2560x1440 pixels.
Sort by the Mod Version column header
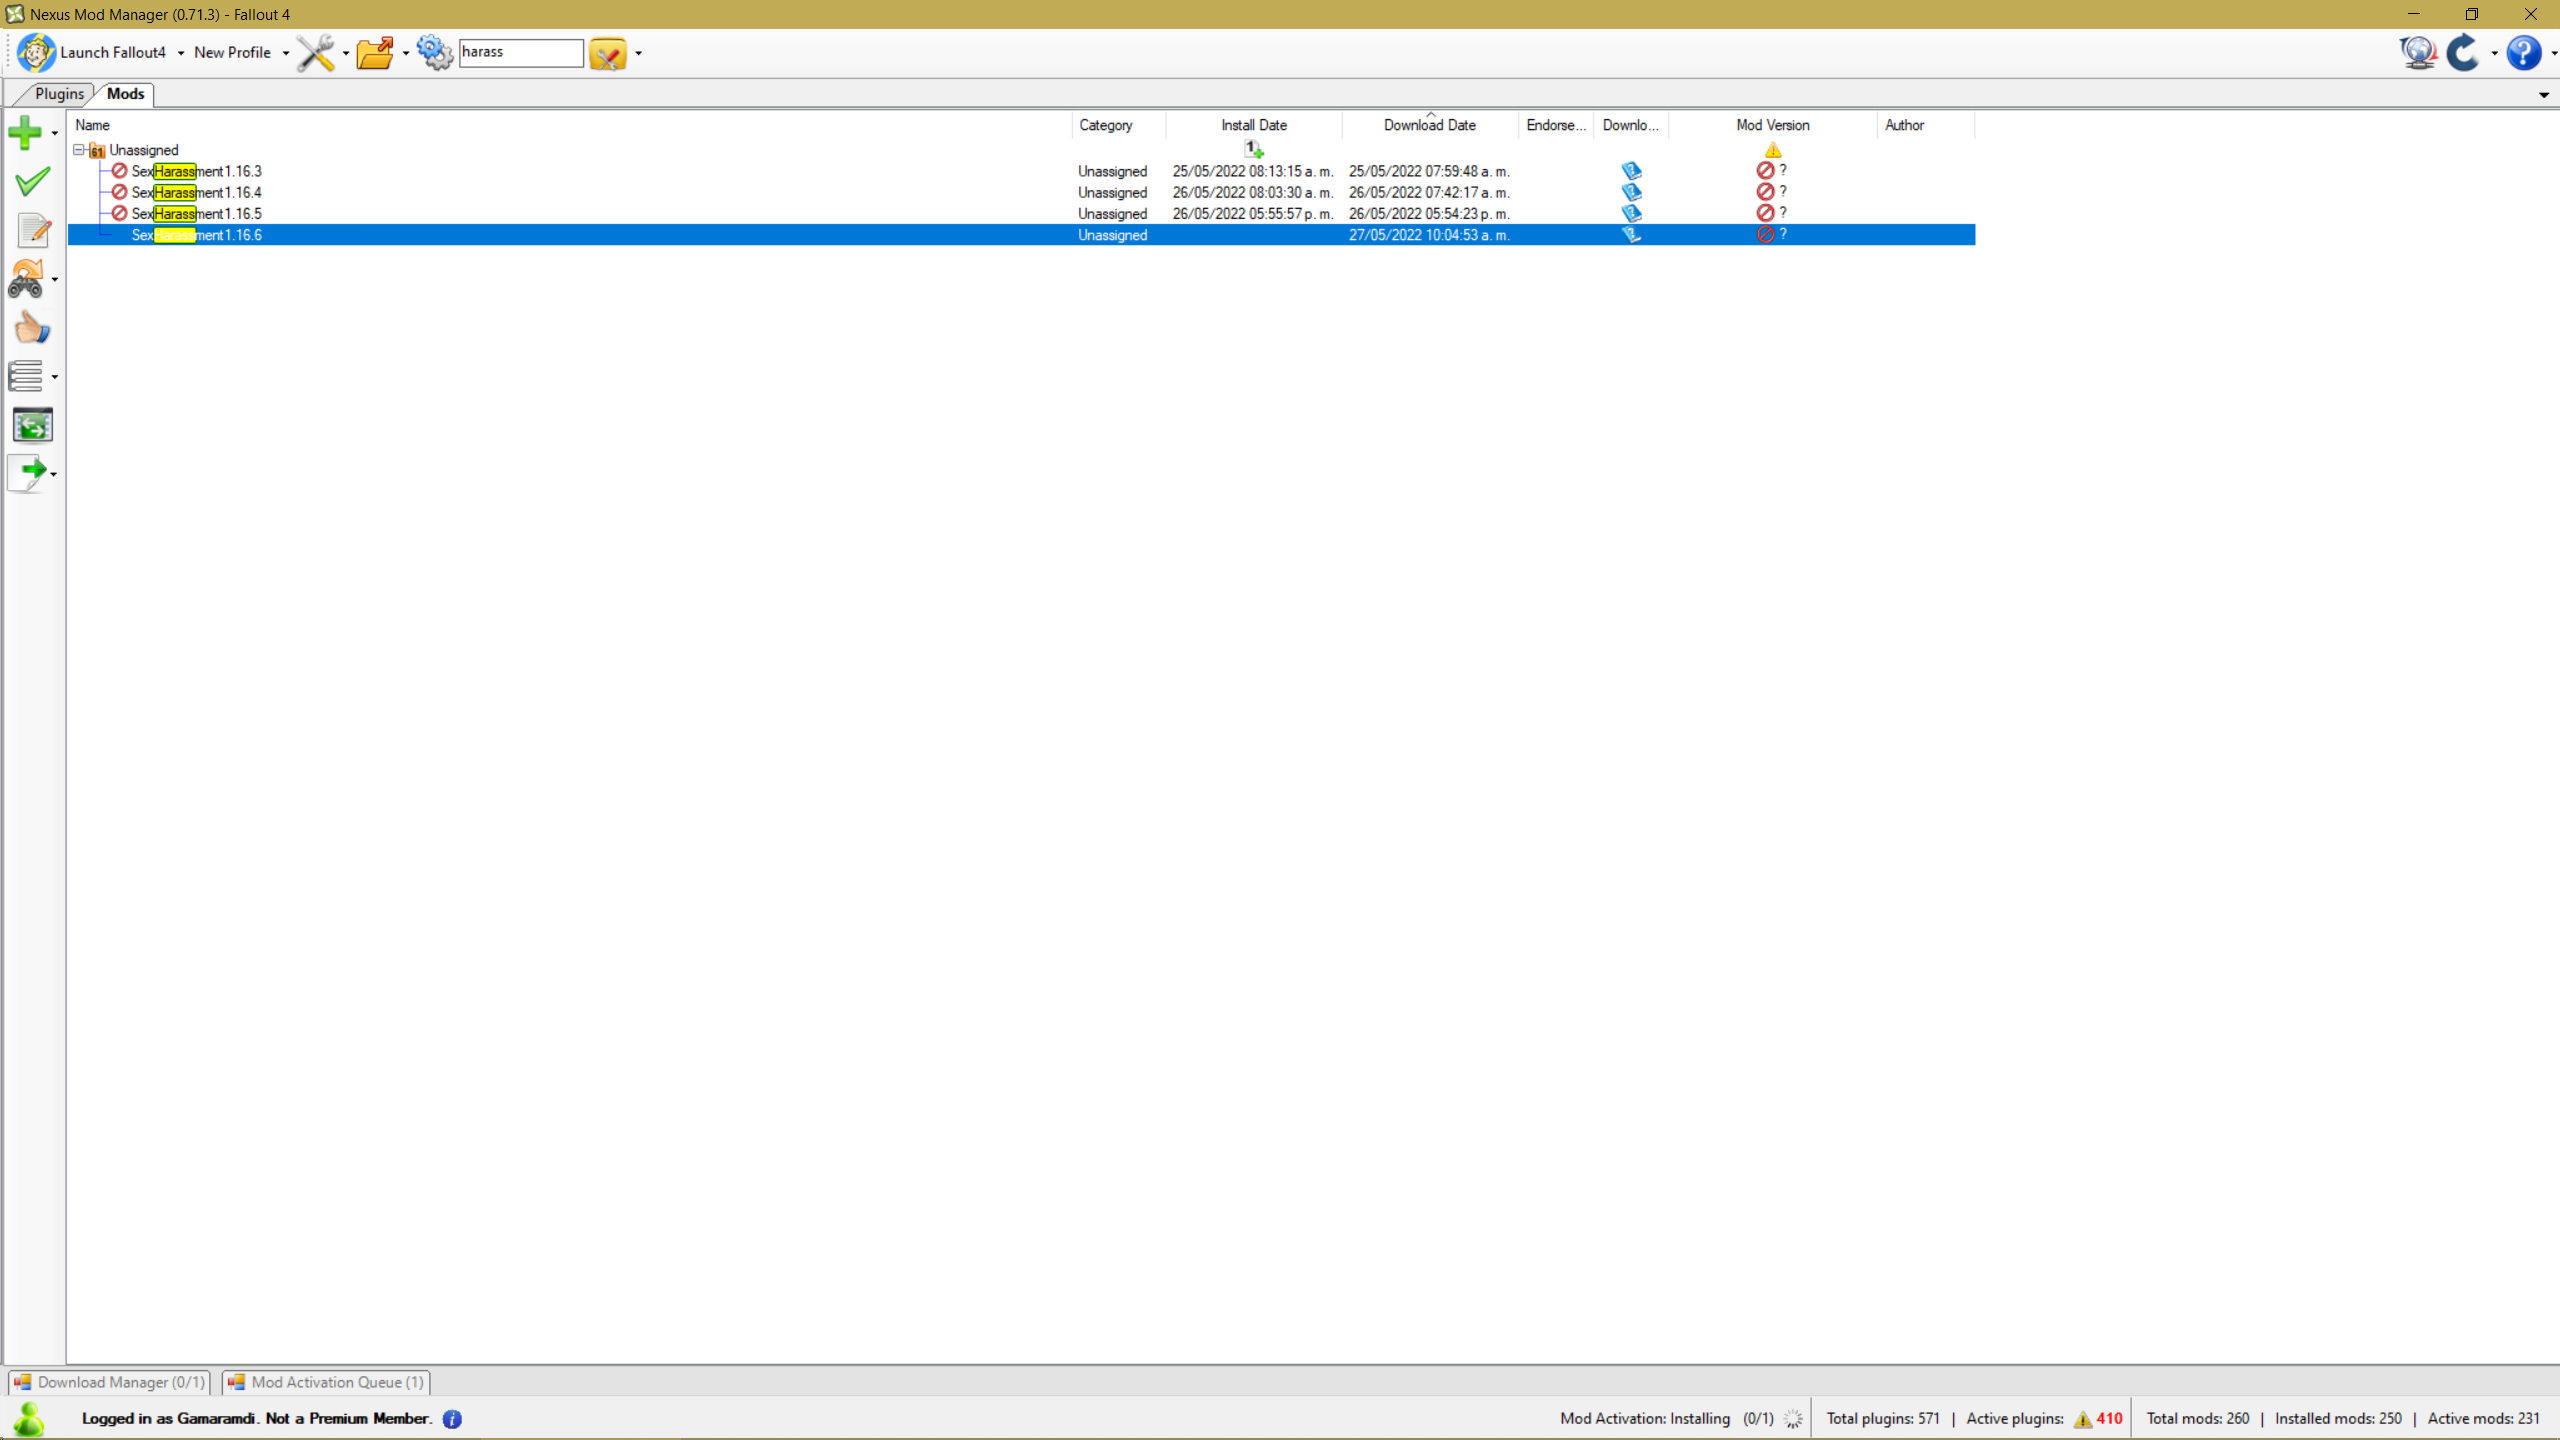pyautogui.click(x=1773, y=125)
